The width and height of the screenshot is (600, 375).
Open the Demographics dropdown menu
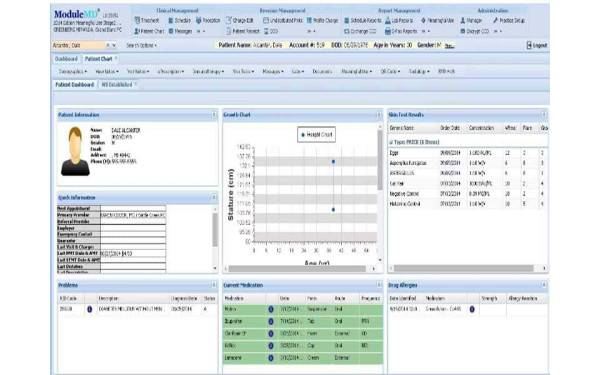click(73, 72)
